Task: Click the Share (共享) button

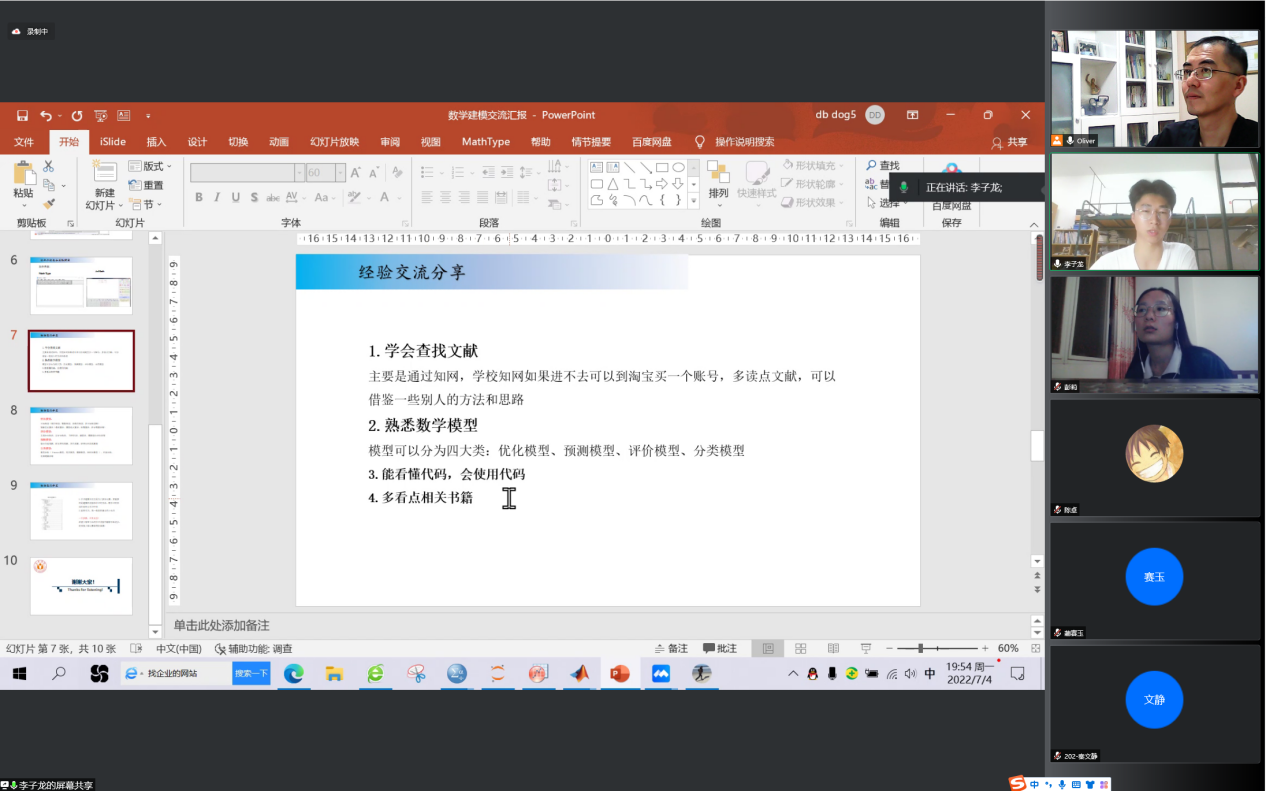Action: (x=1008, y=143)
